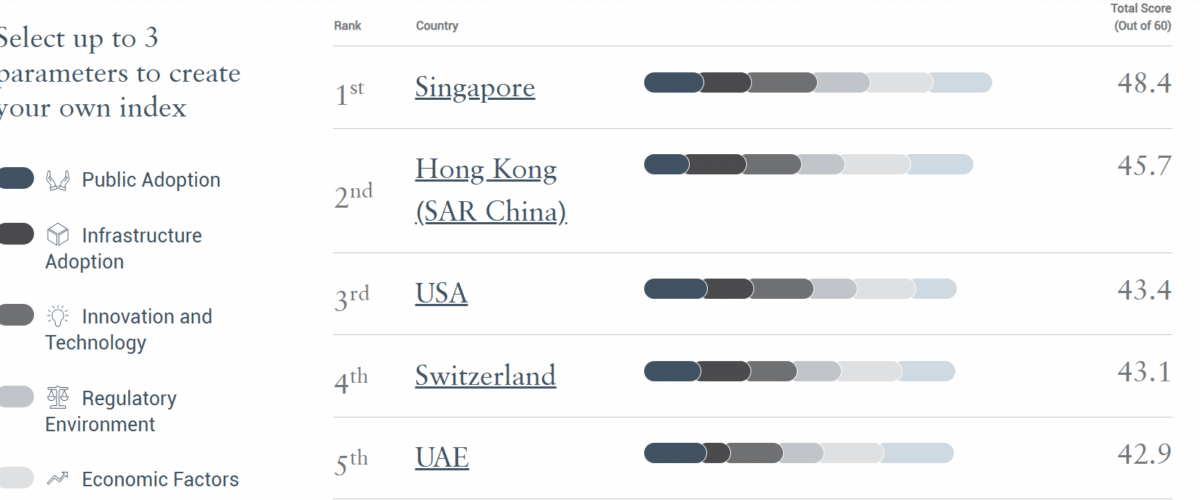Click Singapore's dark blue Public Adoption bar segment
1200x500 pixels.
[672, 83]
